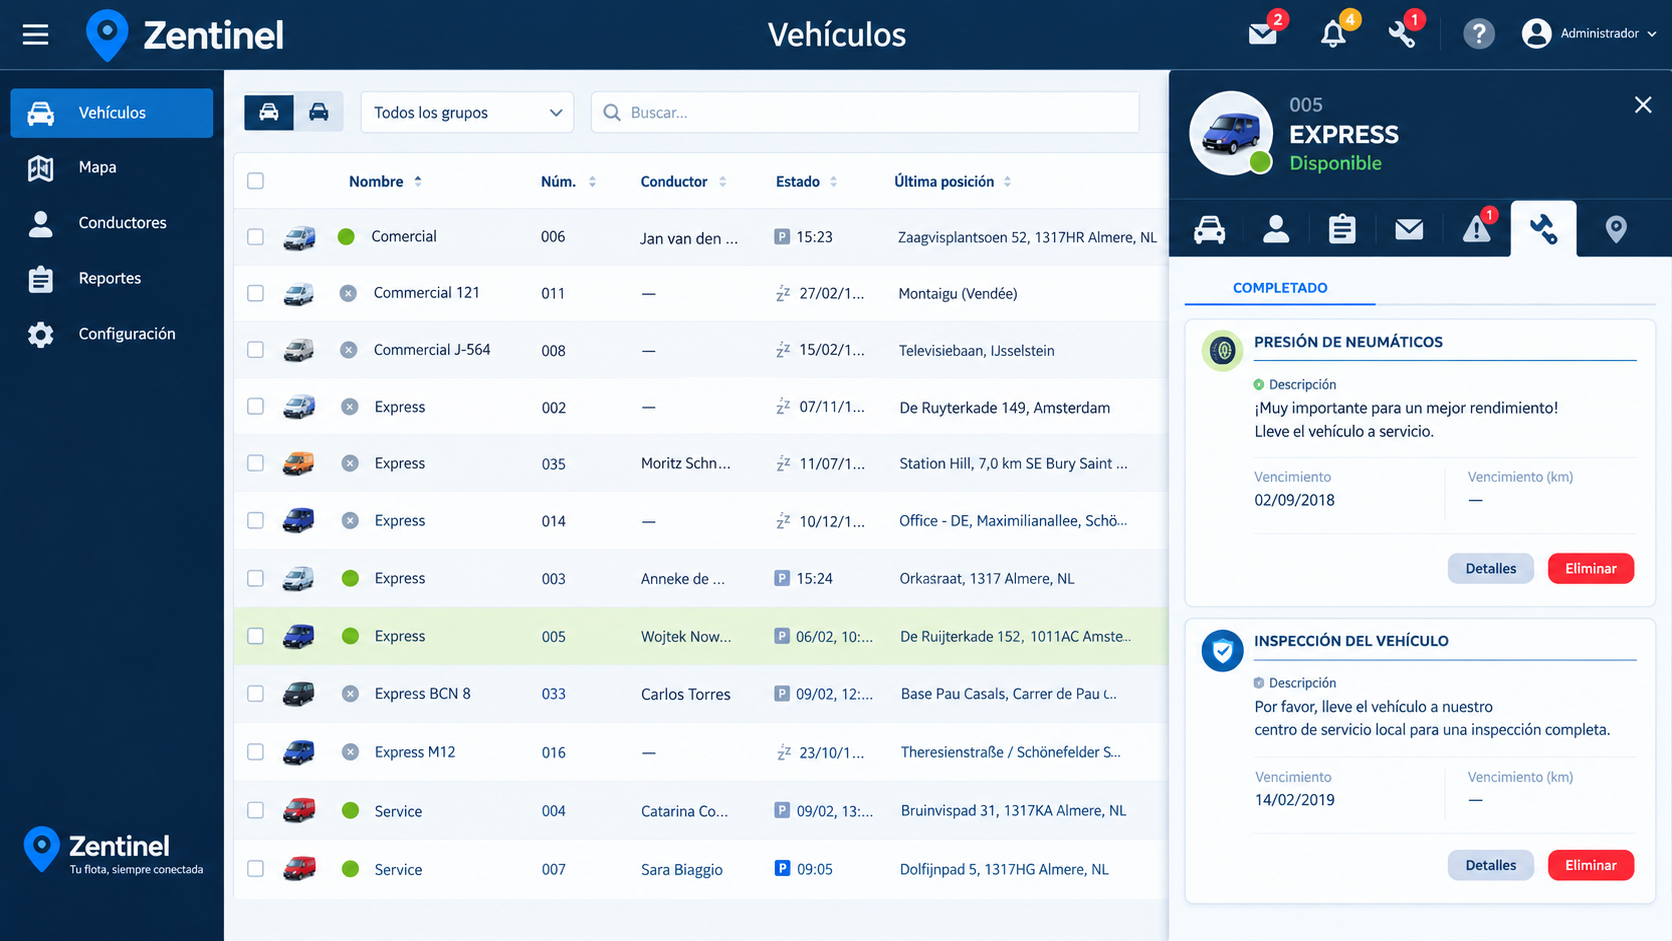Image resolution: width=1672 pixels, height=941 pixels.
Task: Open maintenance wrench alerts in header
Action: coord(1402,35)
